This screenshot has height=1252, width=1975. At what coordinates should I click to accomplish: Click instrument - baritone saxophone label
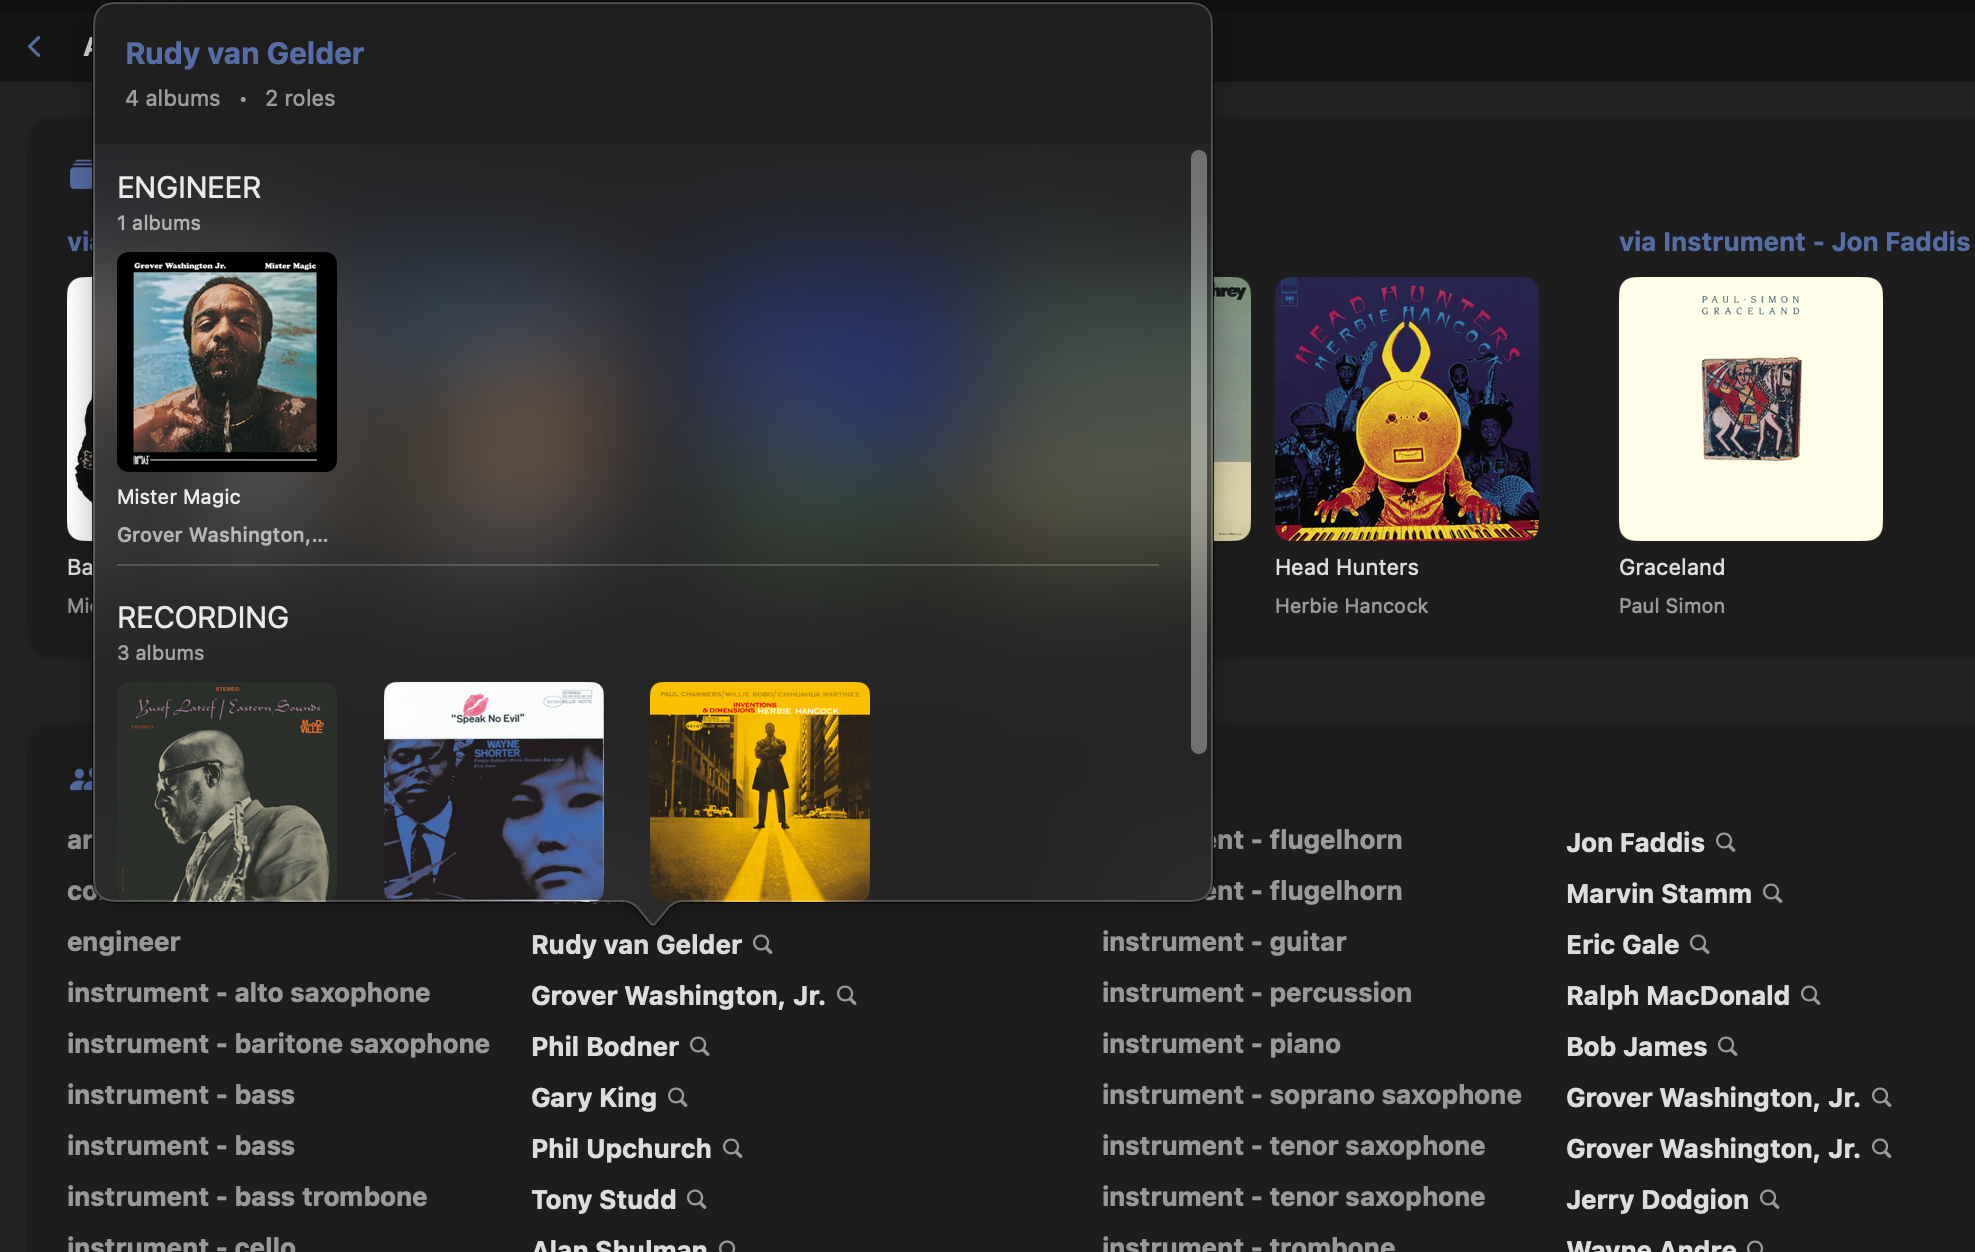coord(278,1043)
